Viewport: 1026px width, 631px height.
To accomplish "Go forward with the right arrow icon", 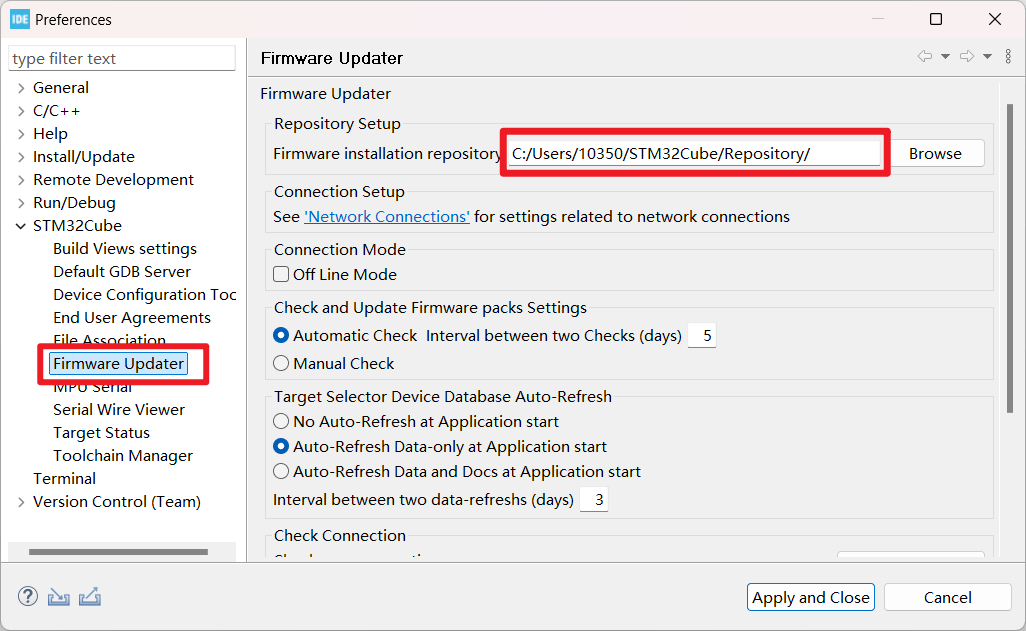I will pos(966,56).
